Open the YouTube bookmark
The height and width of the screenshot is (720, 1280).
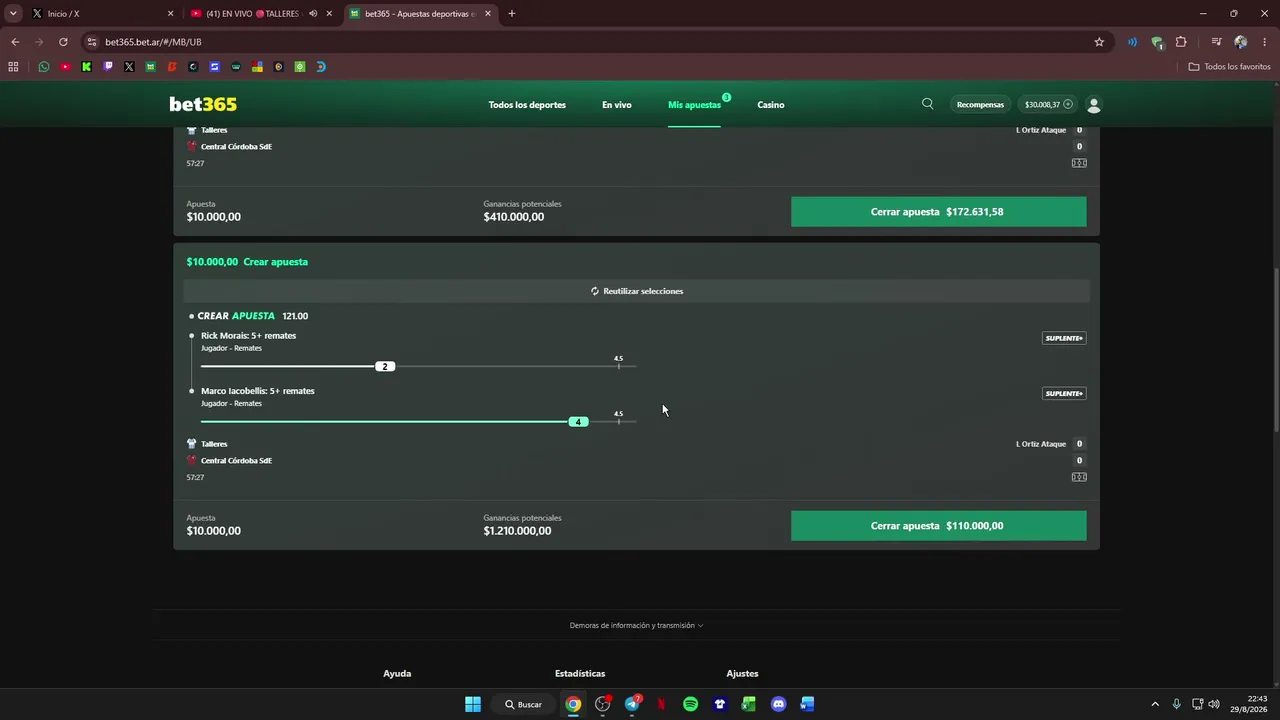click(x=65, y=67)
